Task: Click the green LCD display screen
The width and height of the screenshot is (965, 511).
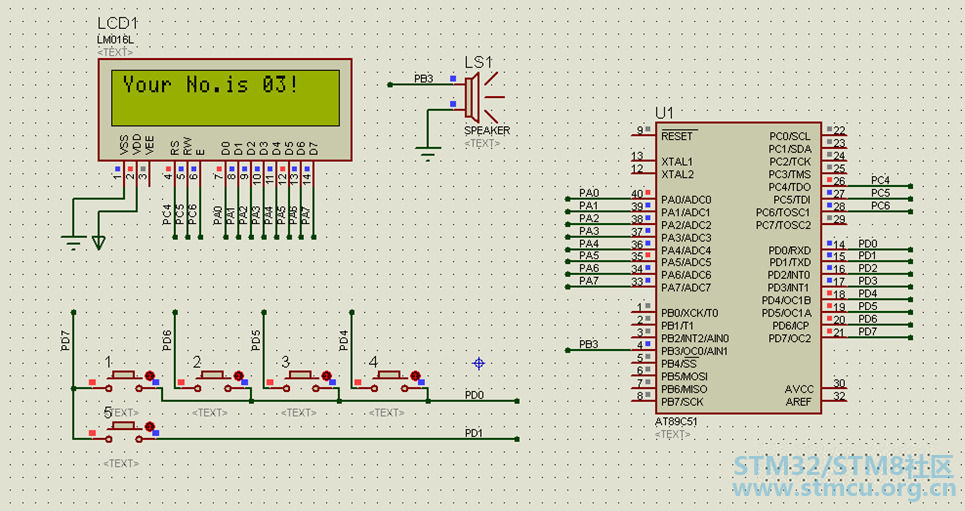Action: (225, 98)
